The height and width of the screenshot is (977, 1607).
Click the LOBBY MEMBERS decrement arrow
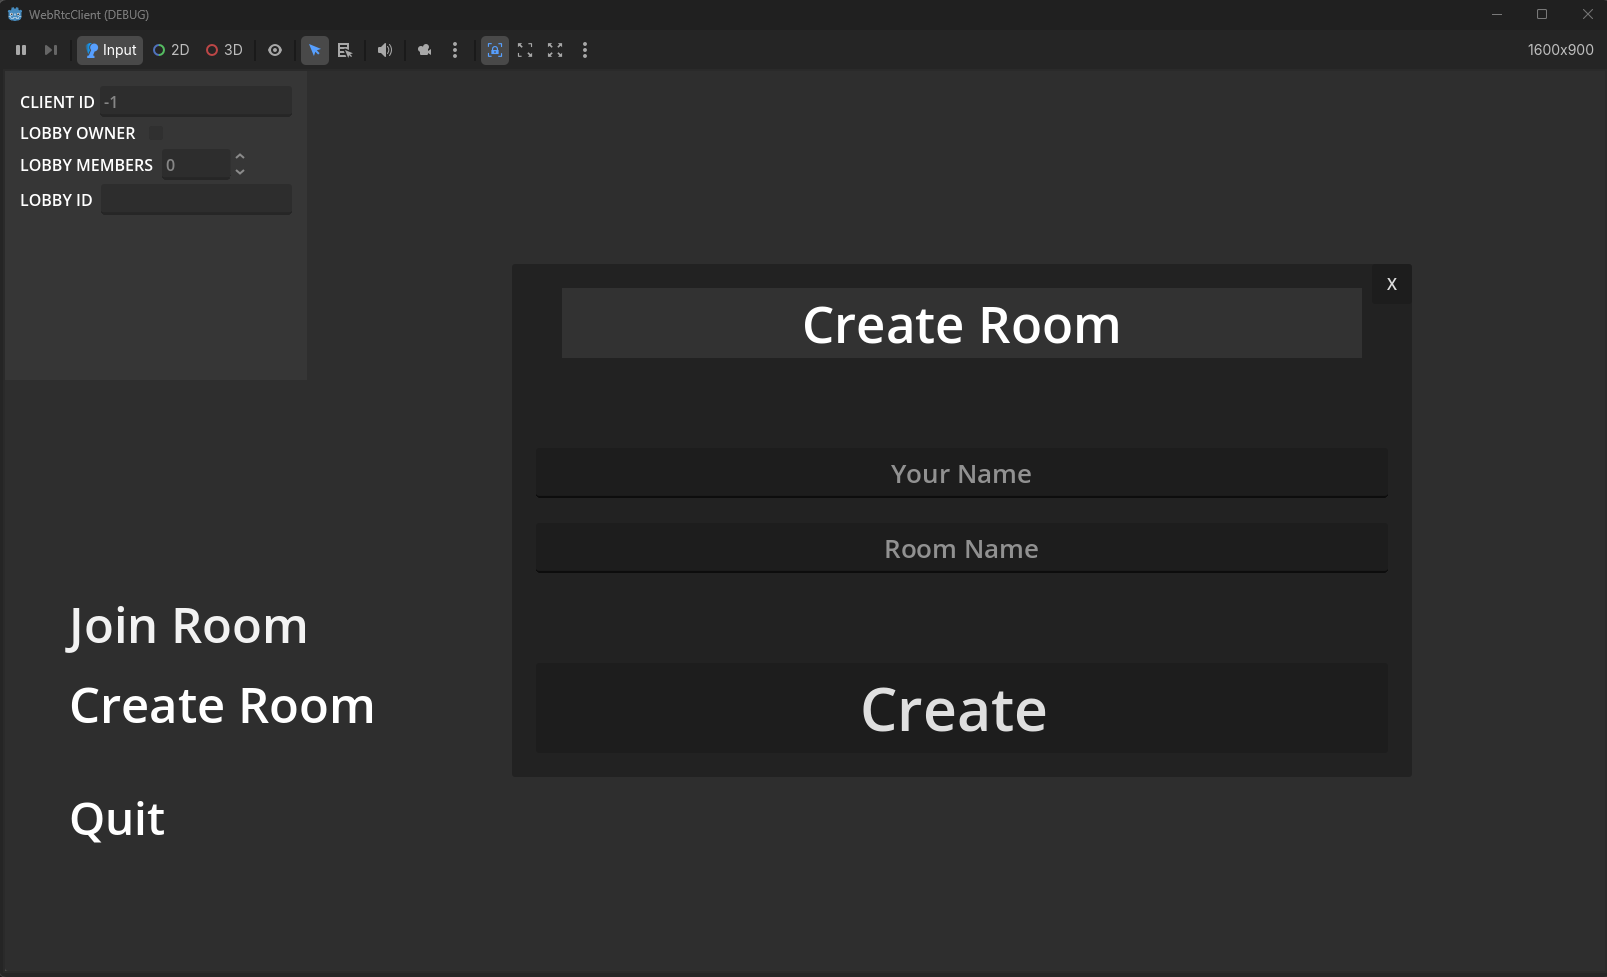coord(240,171)
